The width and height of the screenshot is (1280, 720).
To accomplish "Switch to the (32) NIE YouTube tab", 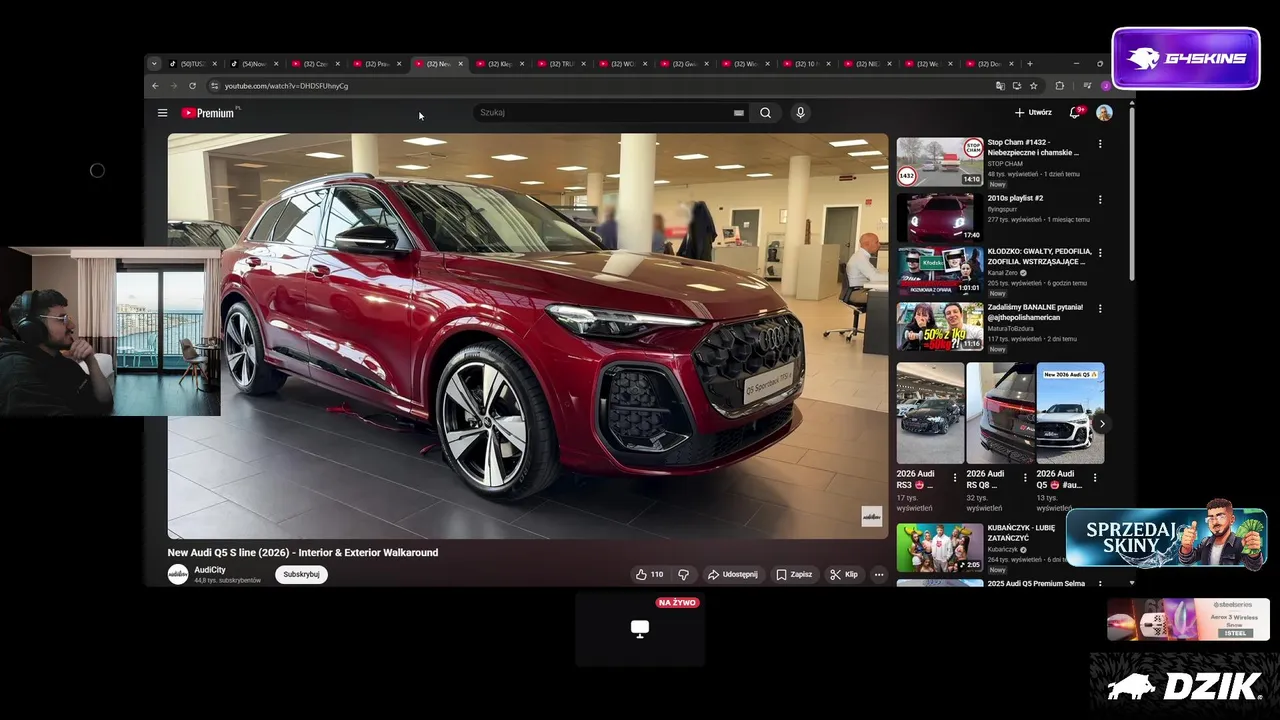I will (x=870, y=64).
